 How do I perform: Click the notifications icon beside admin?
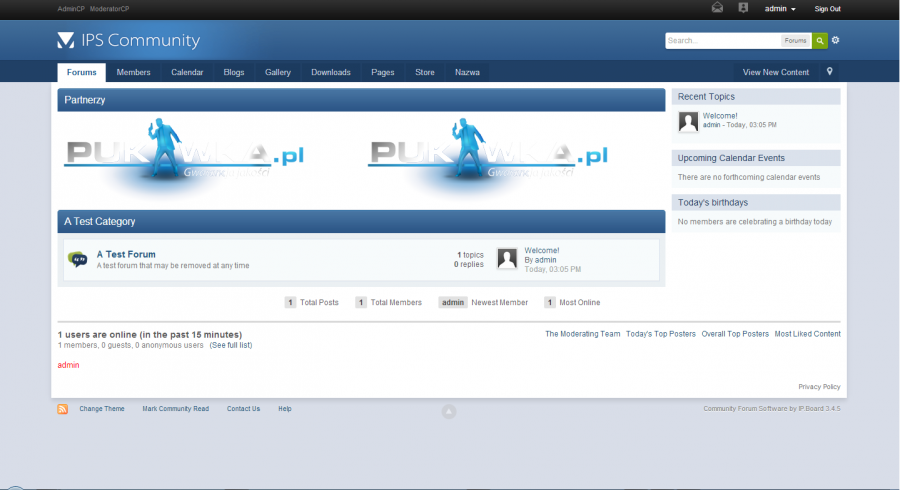pos(743,8)
